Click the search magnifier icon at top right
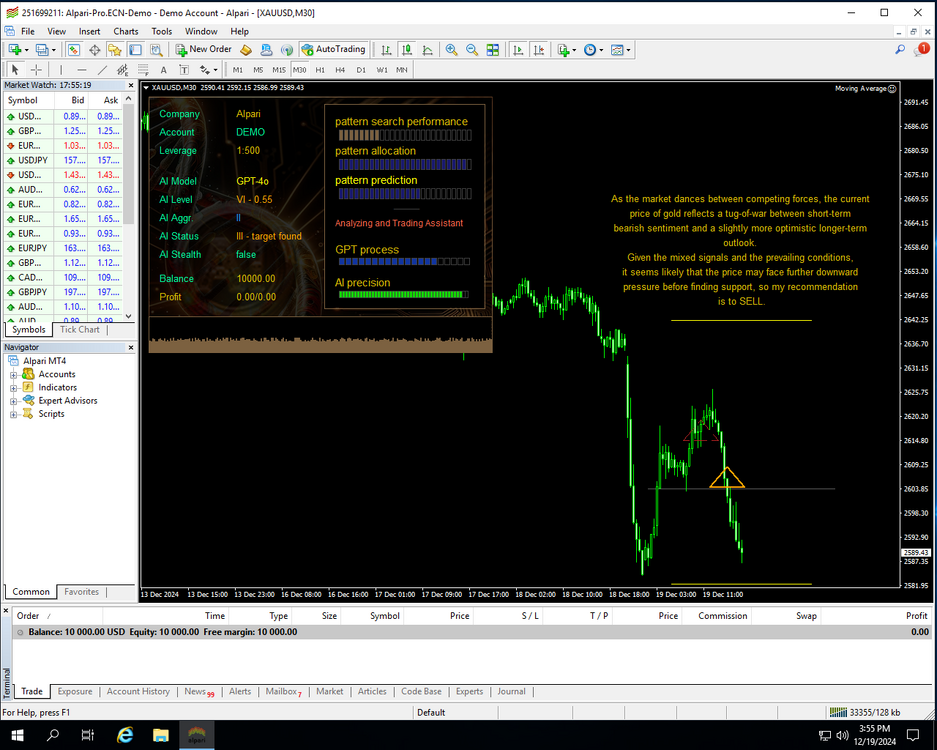 tap(899, 50)
